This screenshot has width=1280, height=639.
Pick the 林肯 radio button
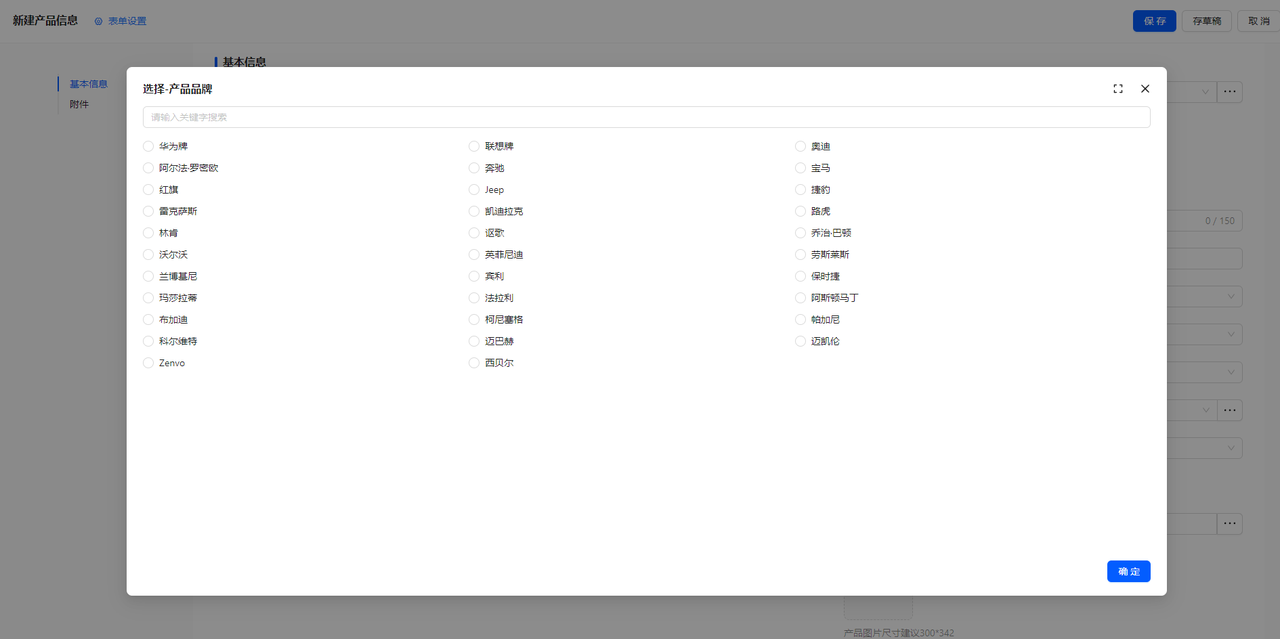(149, 233)
